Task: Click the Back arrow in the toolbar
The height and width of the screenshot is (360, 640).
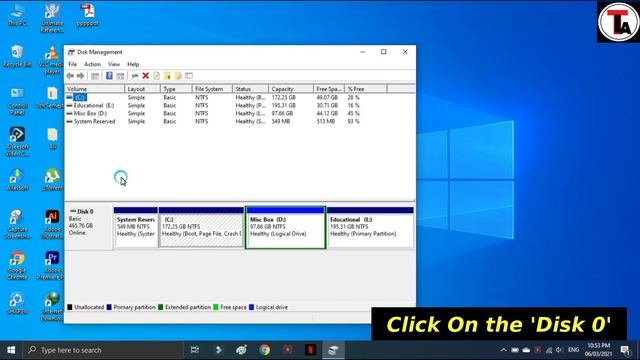Action: [x=70, y=76]
